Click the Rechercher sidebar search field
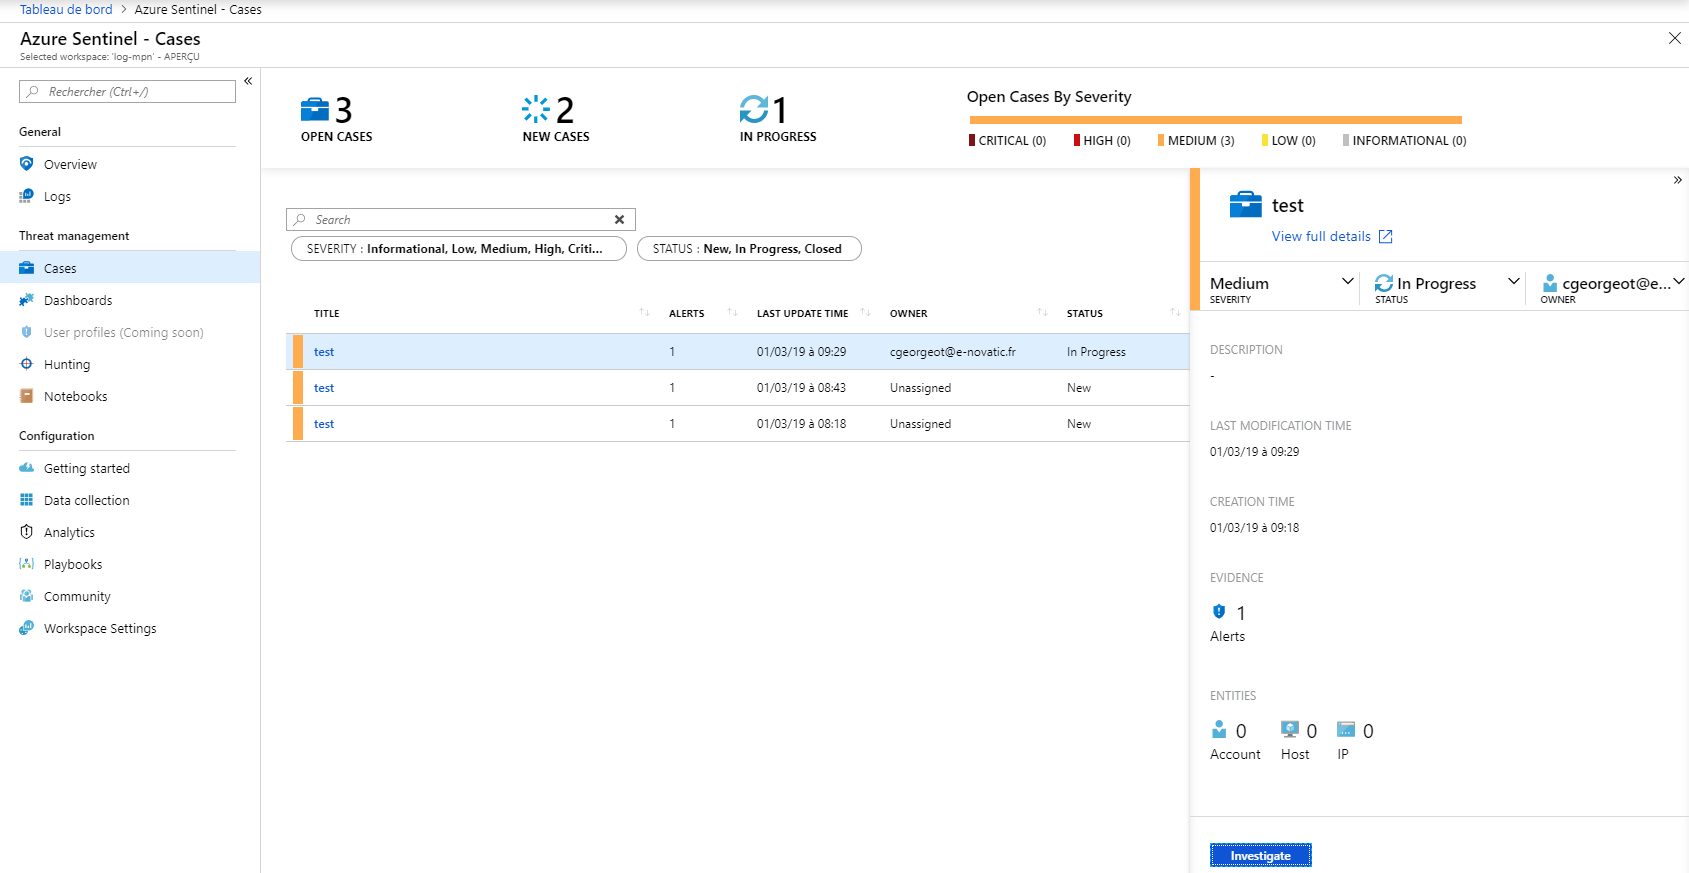Image resolution: width=1689 pixels, height=873 pixels. tap(128, 92)
